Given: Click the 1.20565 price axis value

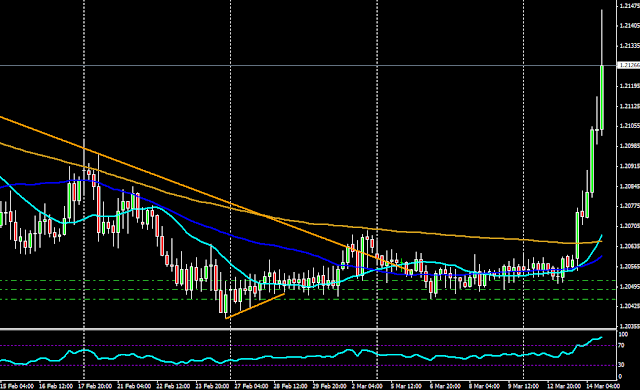Looking at the screenshot, I should (x=629, y=266).
